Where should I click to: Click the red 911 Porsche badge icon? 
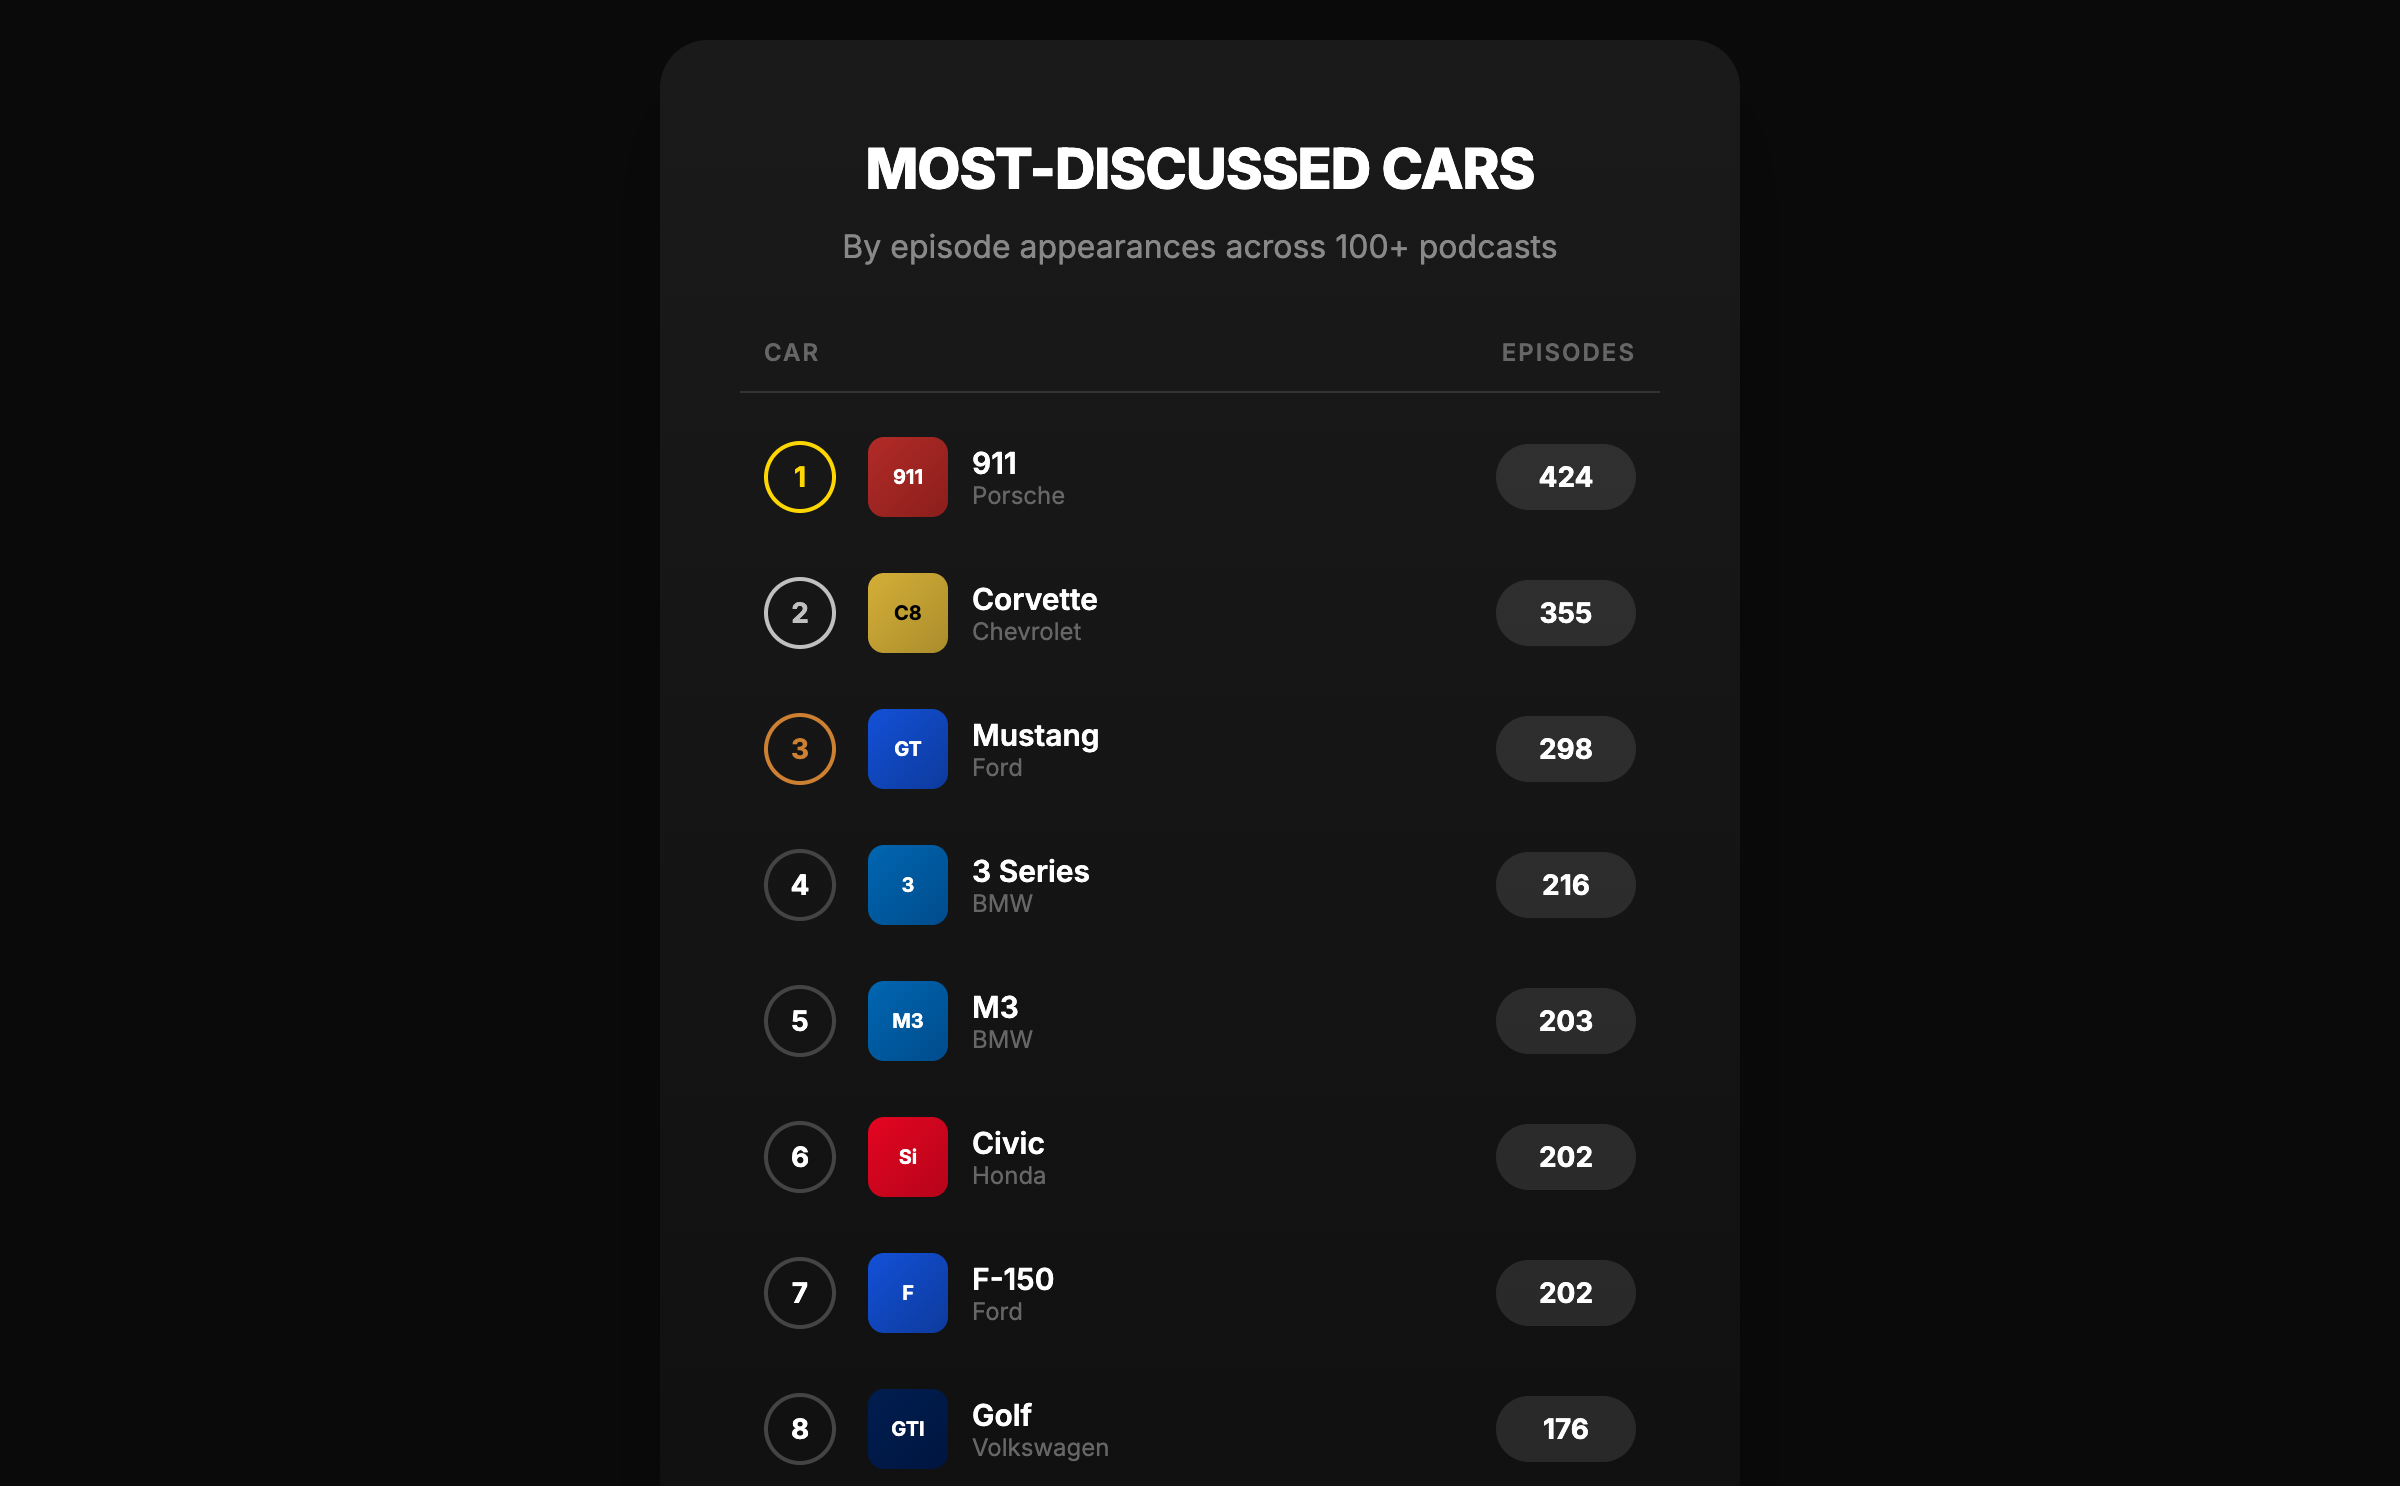click(x=907, y=477)
